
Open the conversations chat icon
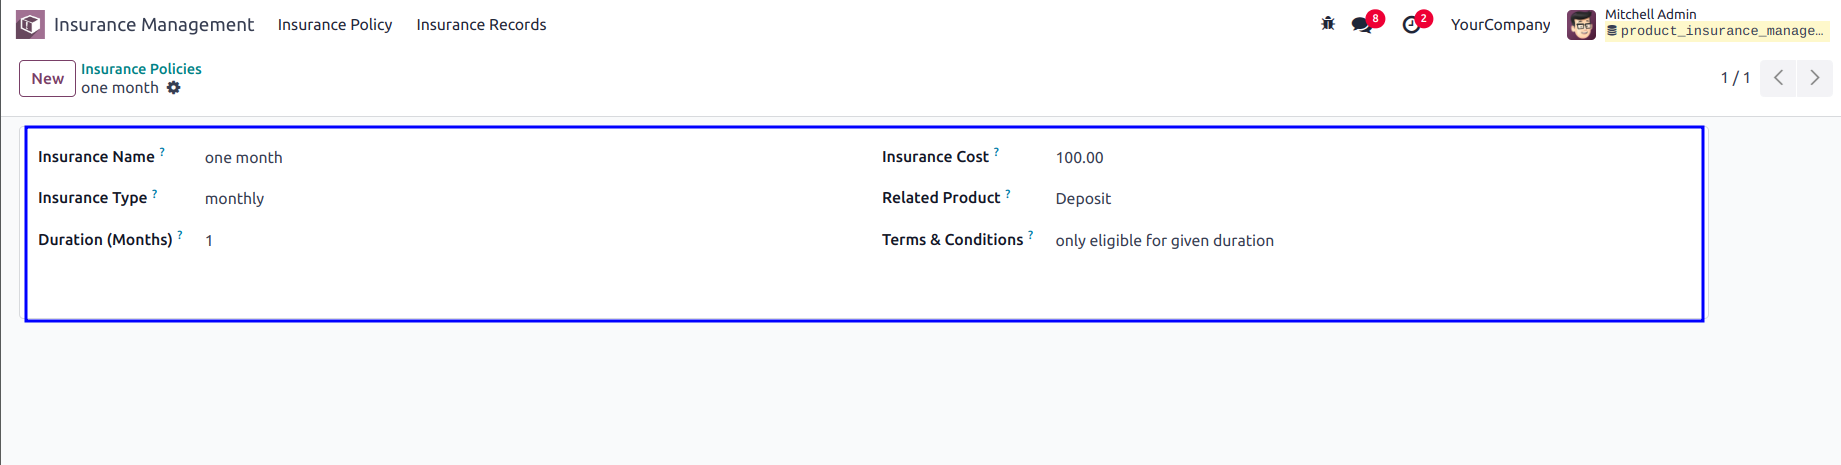pyautogui.click(x=1362, y=24)
